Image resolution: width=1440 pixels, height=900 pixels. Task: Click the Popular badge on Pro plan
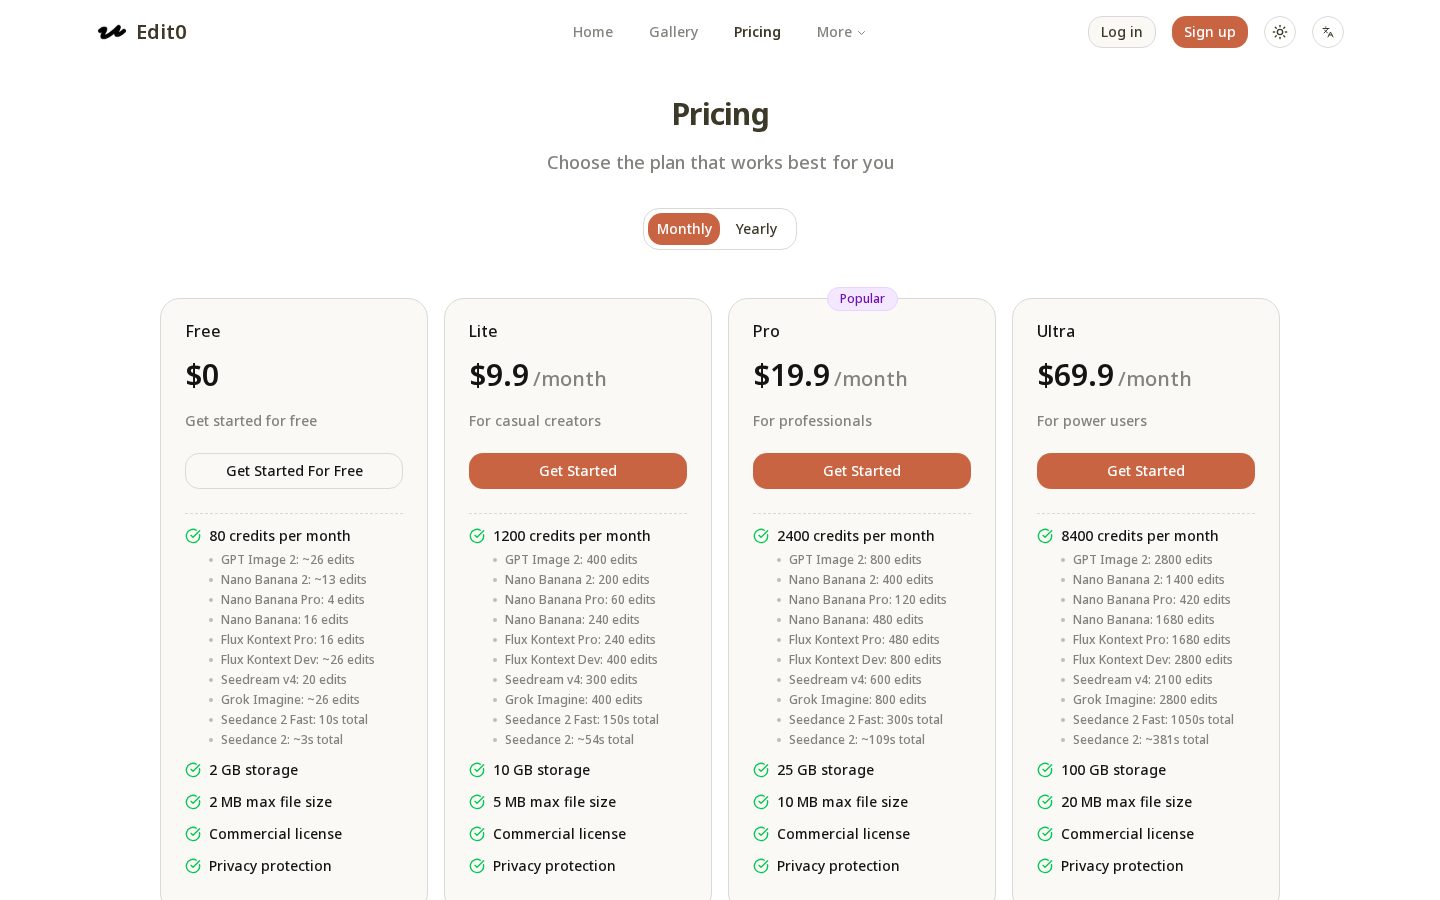pyautogui.click(x=862, y=299)
